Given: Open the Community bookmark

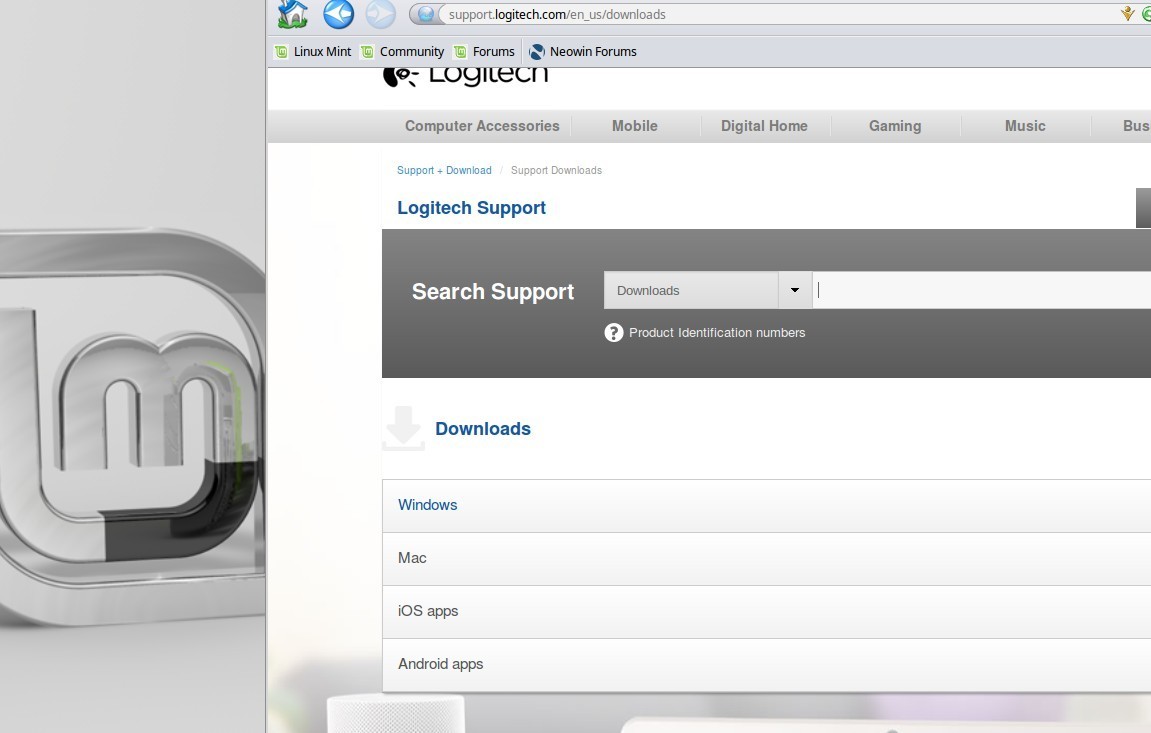Looking at the screenshot, I should point(403,51).
